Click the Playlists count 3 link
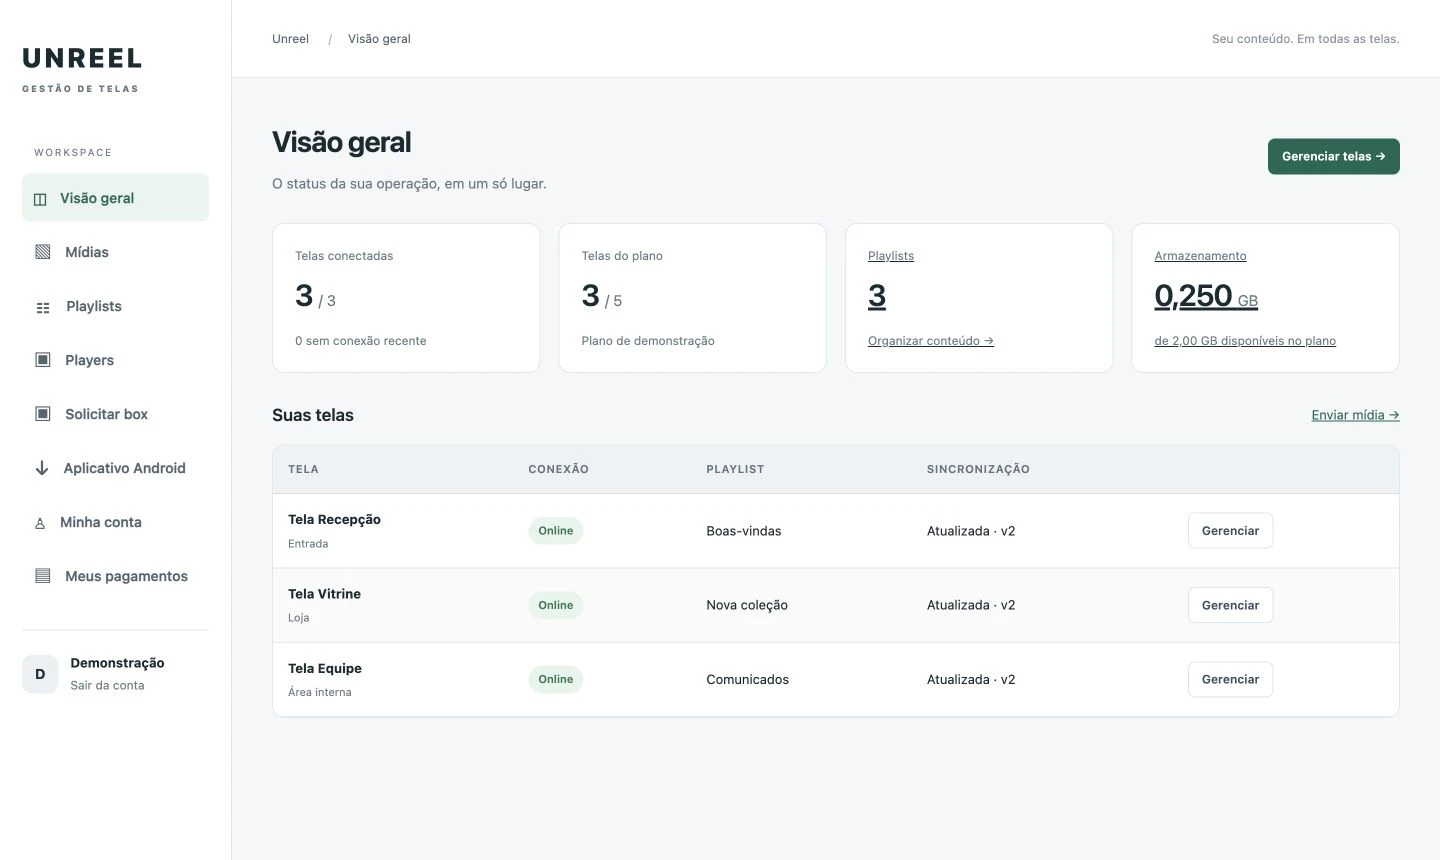Screen dimensions: 1440x860 [x=877, y=296]
